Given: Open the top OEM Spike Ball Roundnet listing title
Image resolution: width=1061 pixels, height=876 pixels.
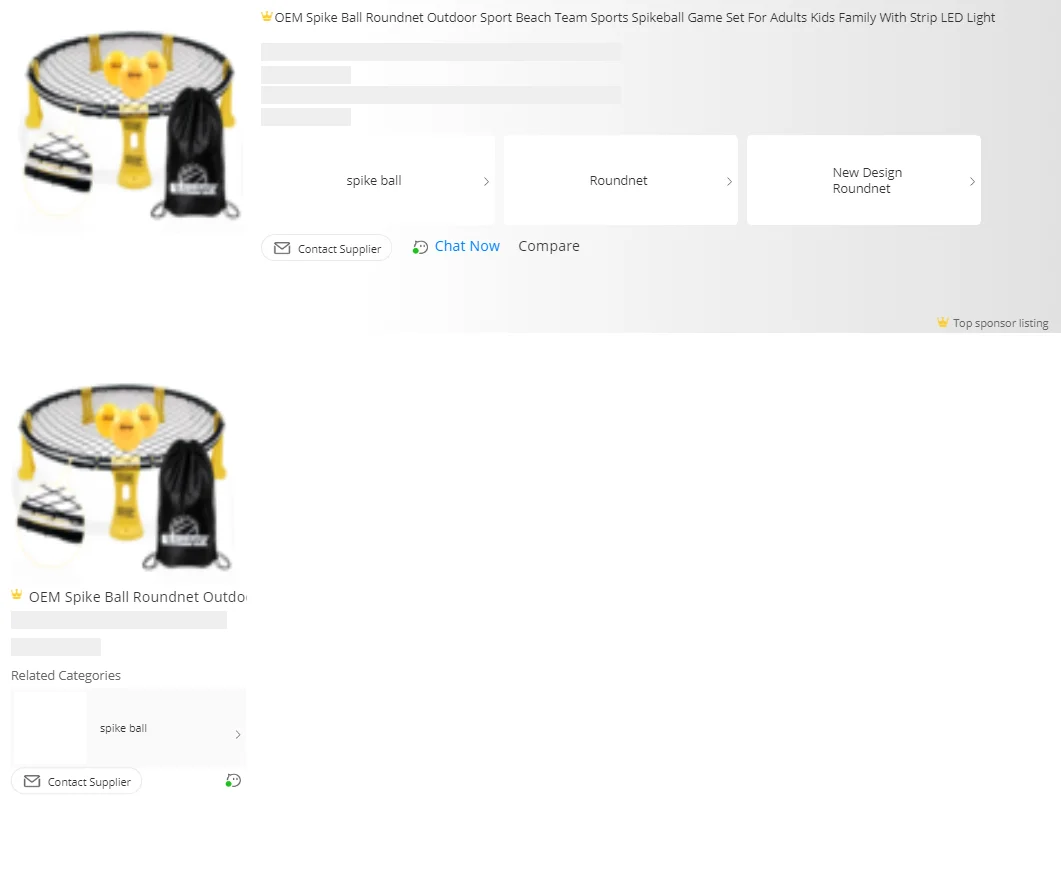Looking at the screenshot, I should coord(634,18).
